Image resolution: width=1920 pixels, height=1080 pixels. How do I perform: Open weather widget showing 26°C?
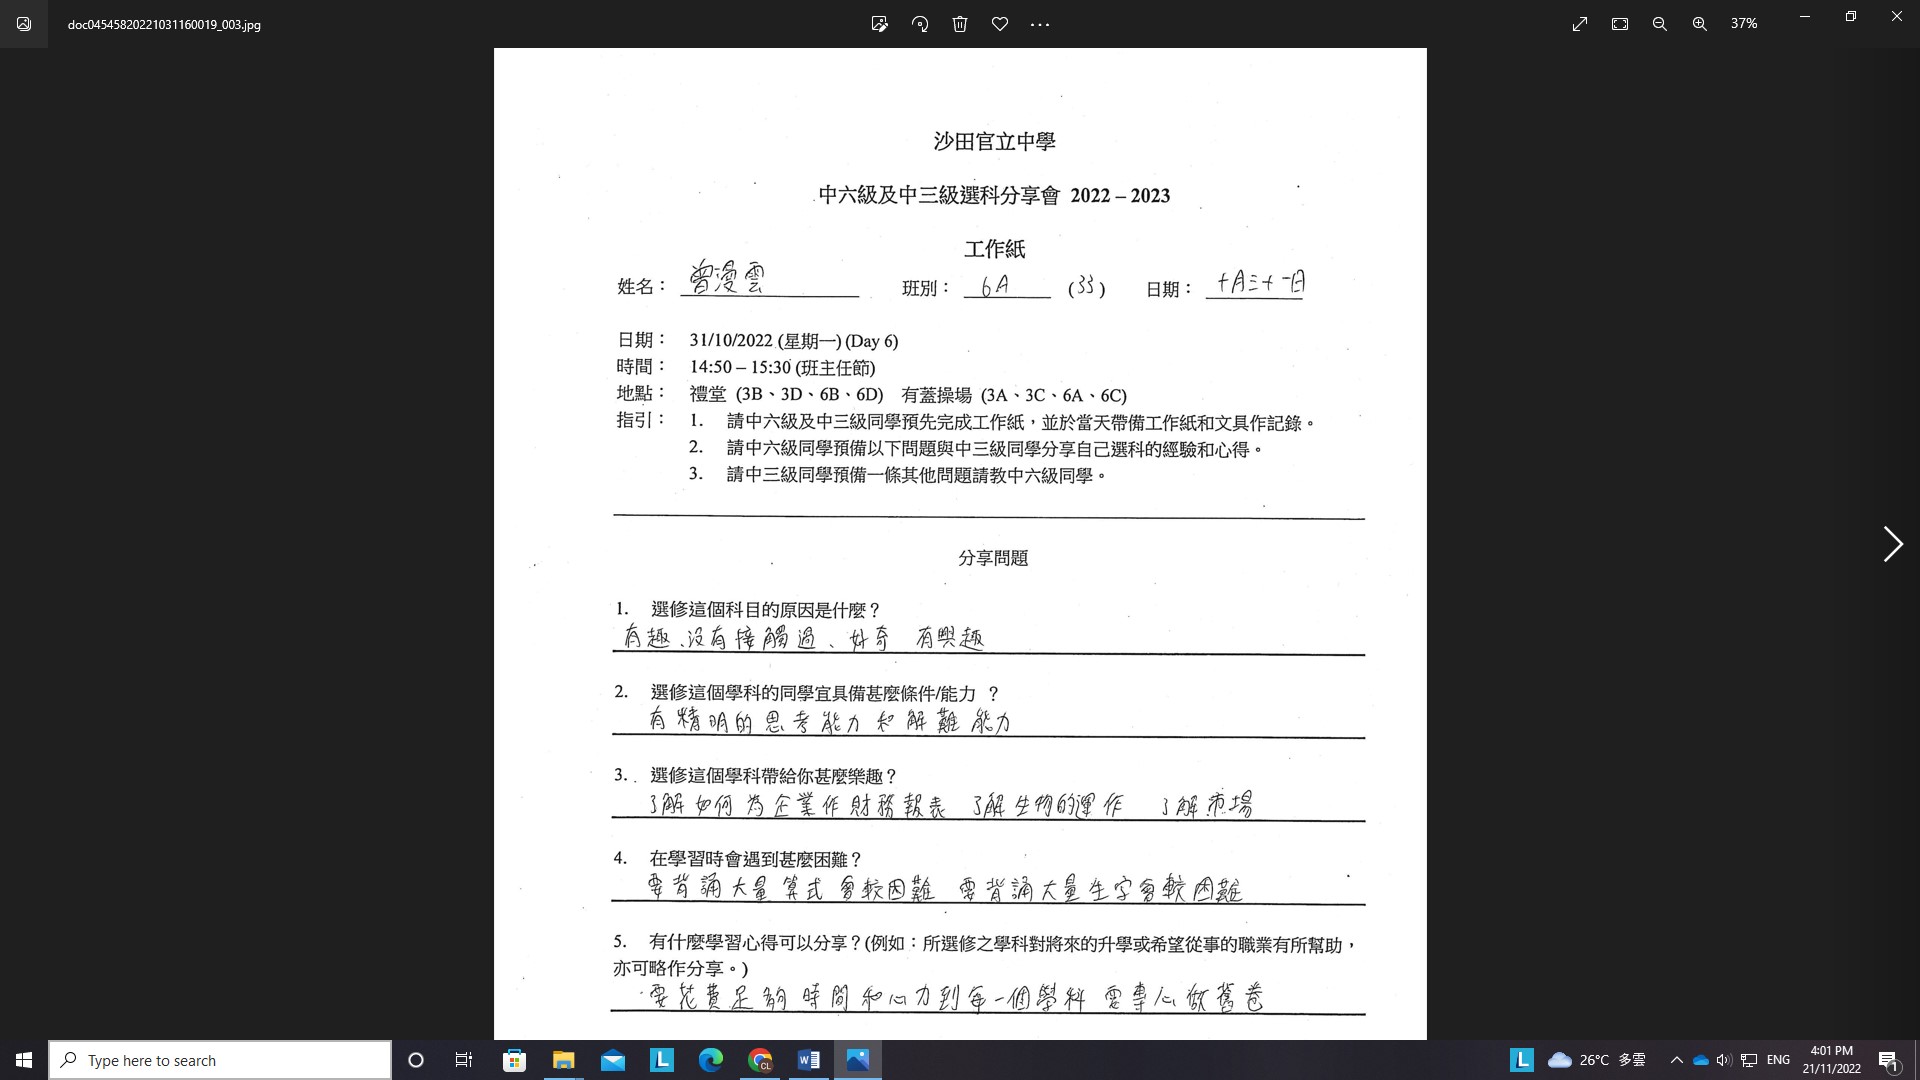point(1596,1060)
